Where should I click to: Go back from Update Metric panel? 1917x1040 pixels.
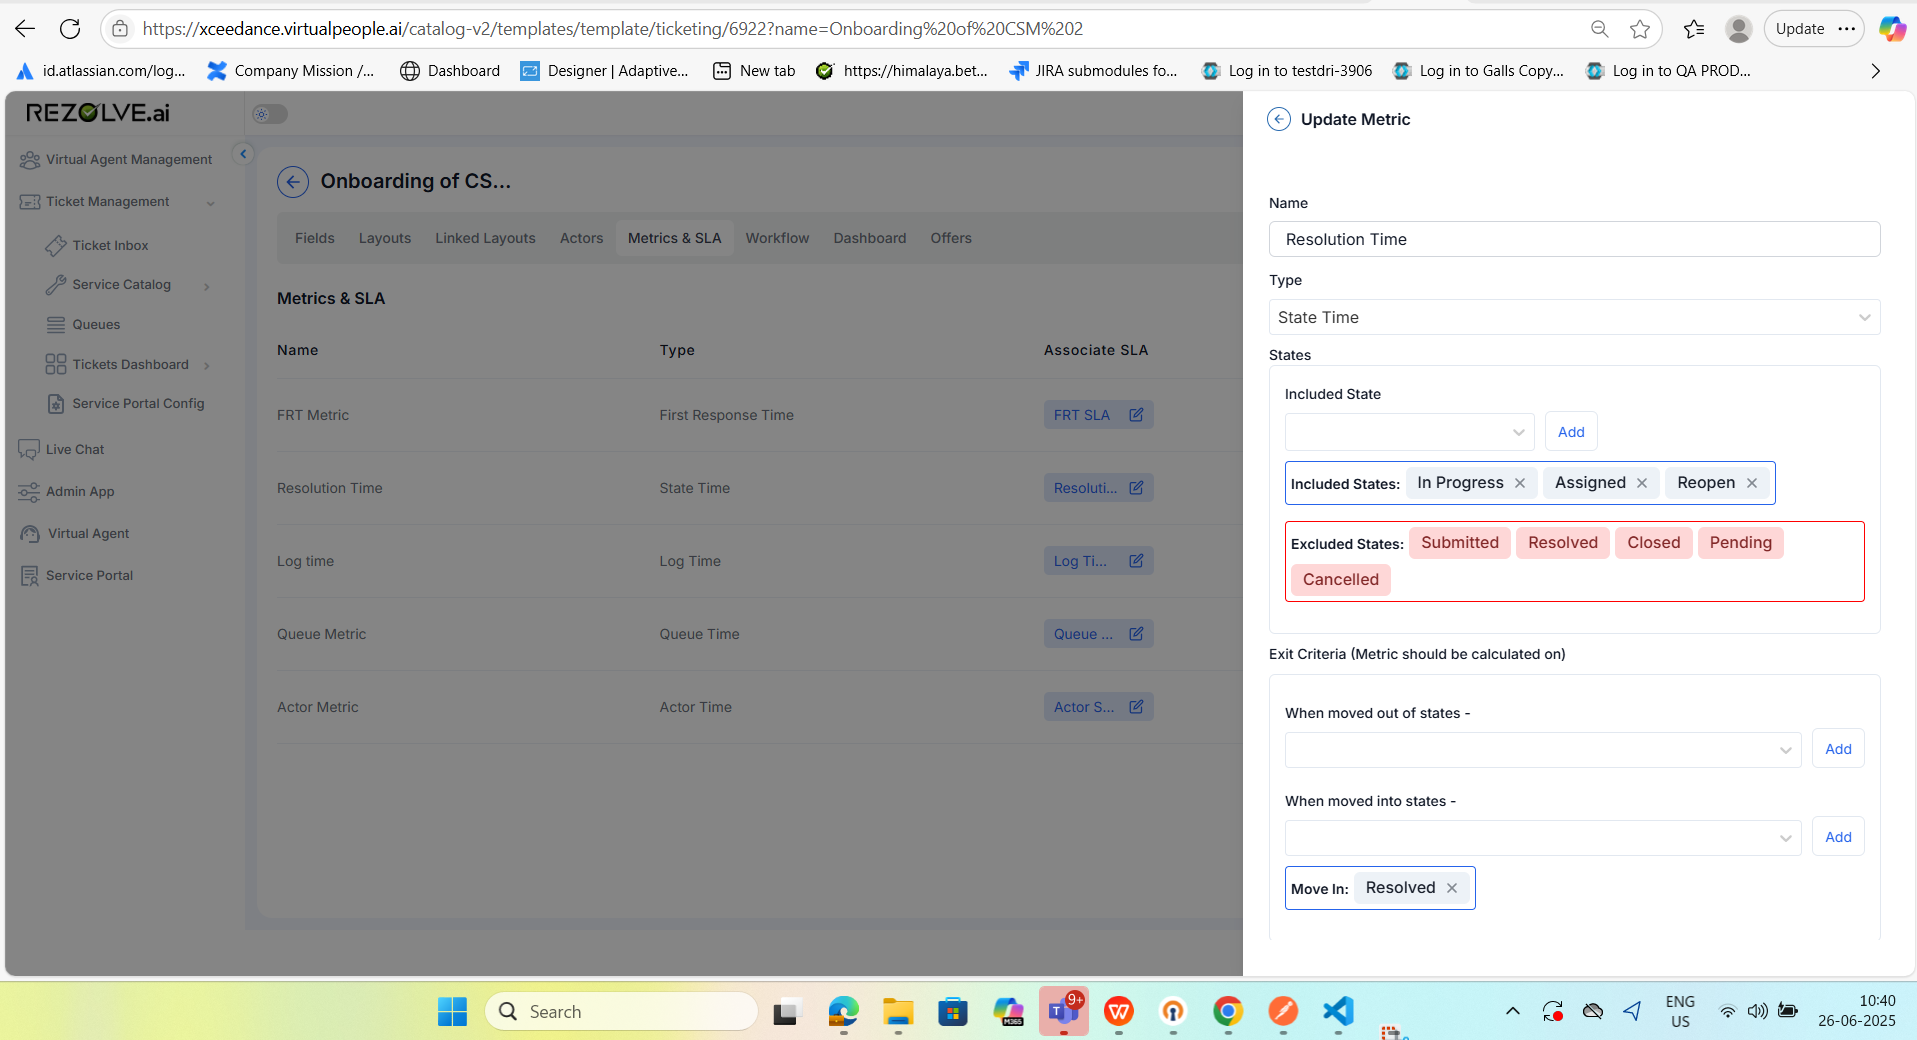(1279, 119)
